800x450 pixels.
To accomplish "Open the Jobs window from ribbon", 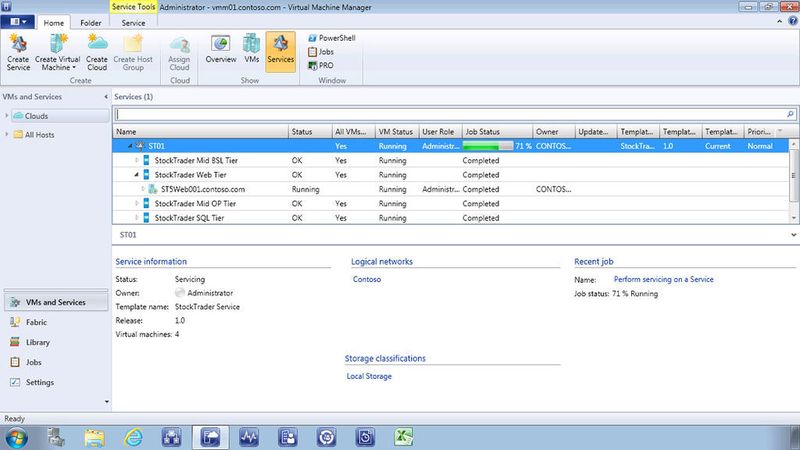I will tap(321, 52).
